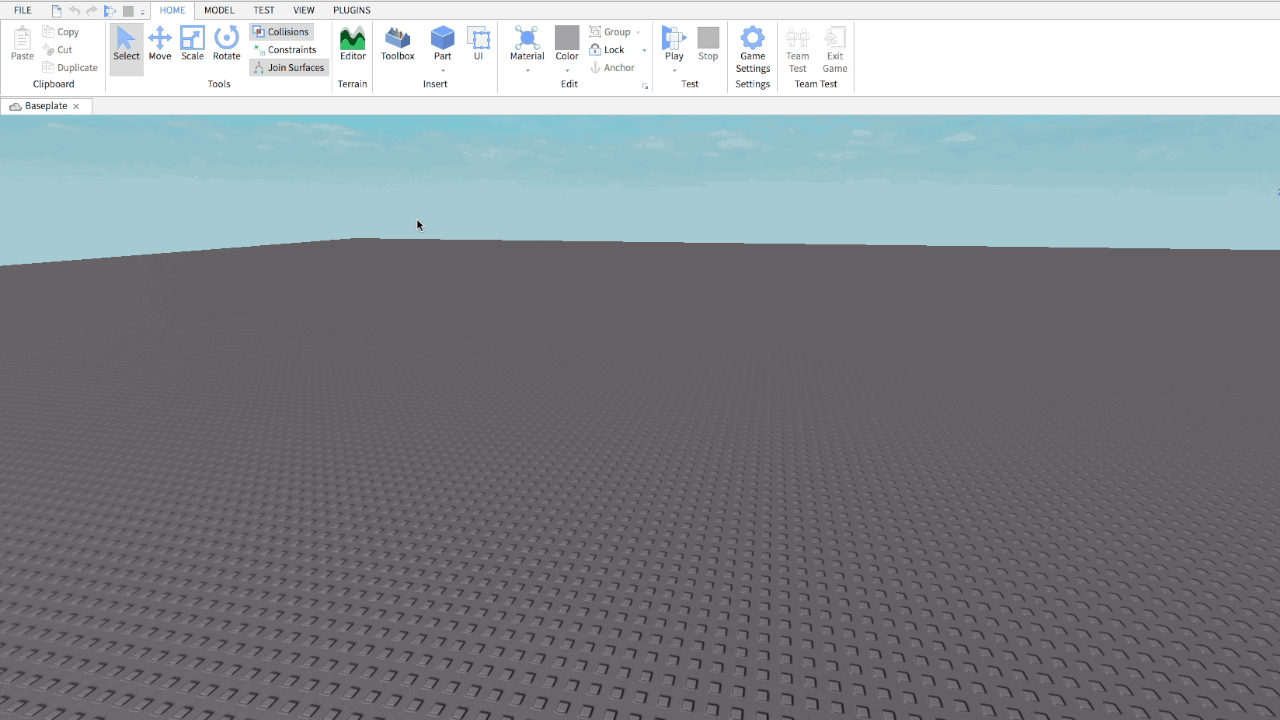This screenshot has width=1280, height=720.
Task: Expand the Group dropdown arrow
Action: [x=638, y=33]
